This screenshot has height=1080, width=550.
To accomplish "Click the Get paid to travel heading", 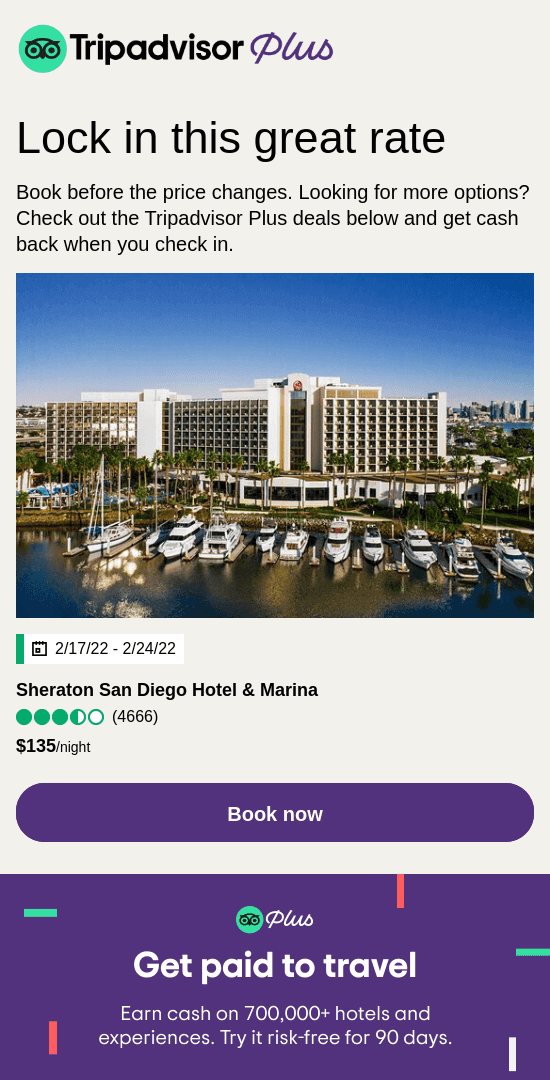I will (275, 965).
